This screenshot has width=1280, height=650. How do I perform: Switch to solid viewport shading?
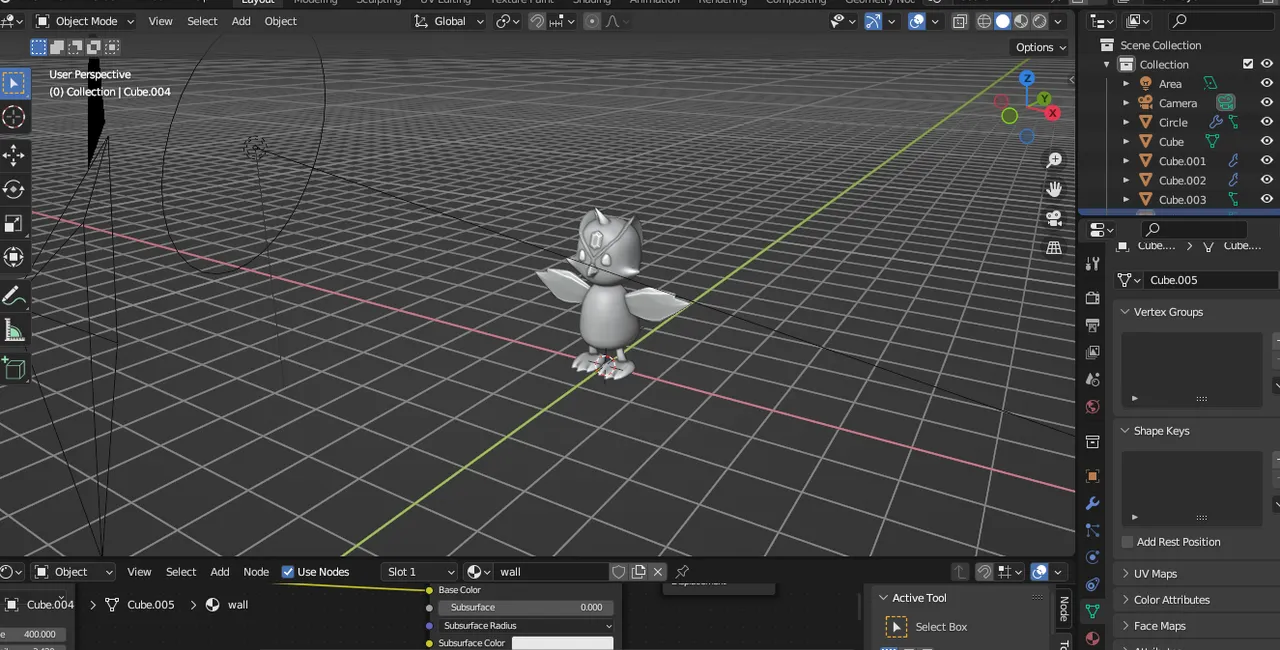coord(1003,21)
